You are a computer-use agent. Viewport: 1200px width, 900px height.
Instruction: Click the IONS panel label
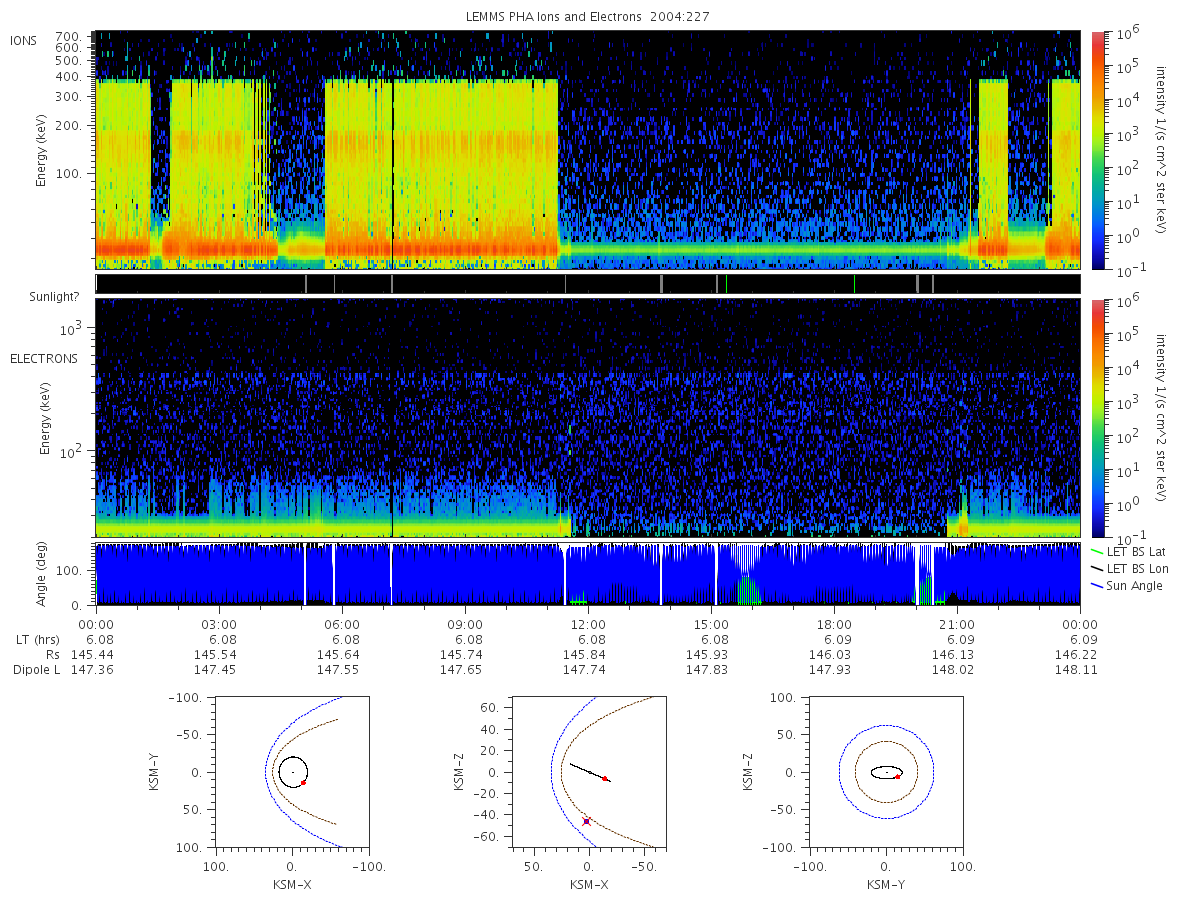(25, 40)
